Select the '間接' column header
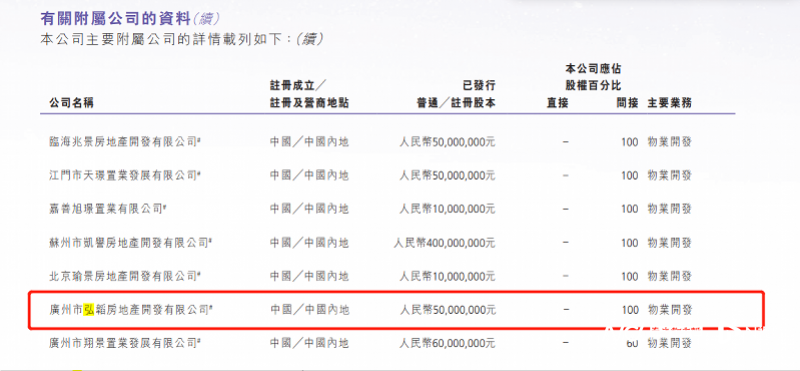This screenshot has width=800, height=371. [627, 103]
